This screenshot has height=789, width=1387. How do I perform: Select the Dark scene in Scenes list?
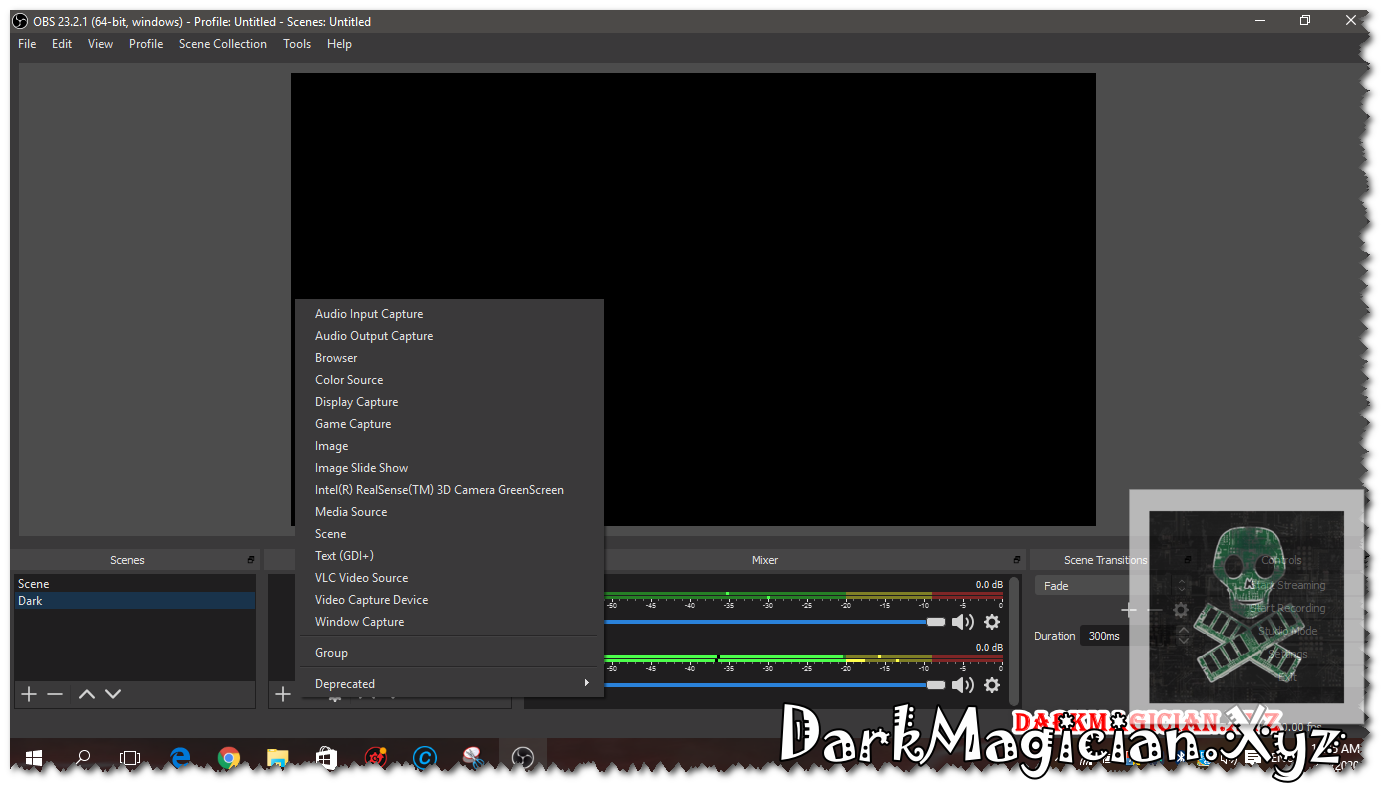pos(135,601)
